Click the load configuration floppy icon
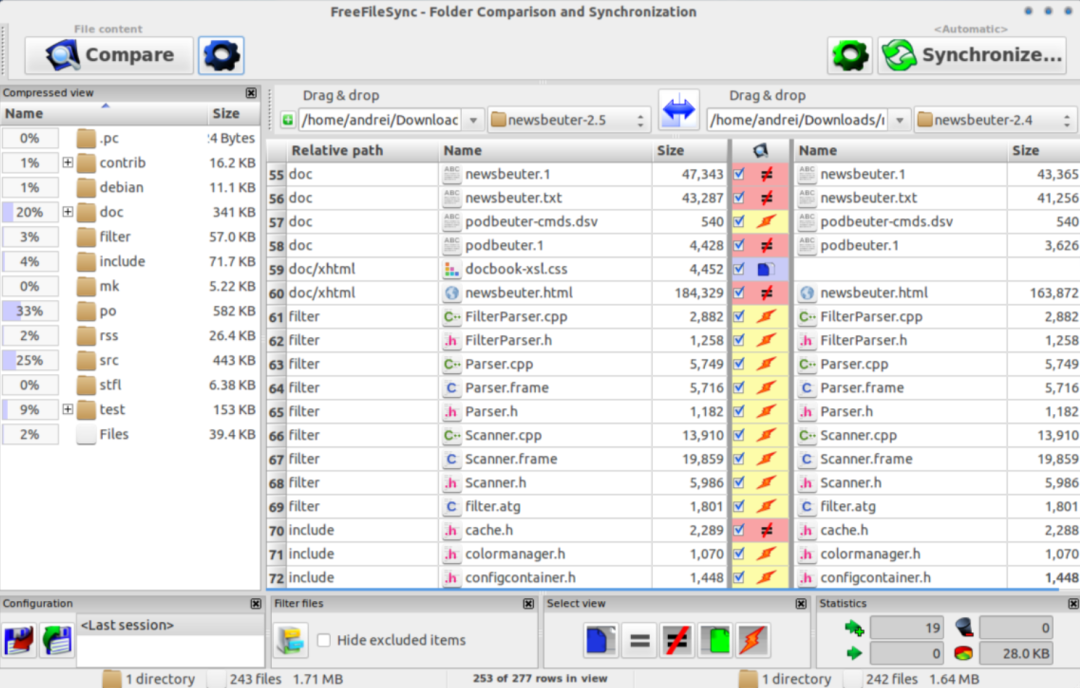This screenshot has height=688, width=1080. tap(57, 640)
